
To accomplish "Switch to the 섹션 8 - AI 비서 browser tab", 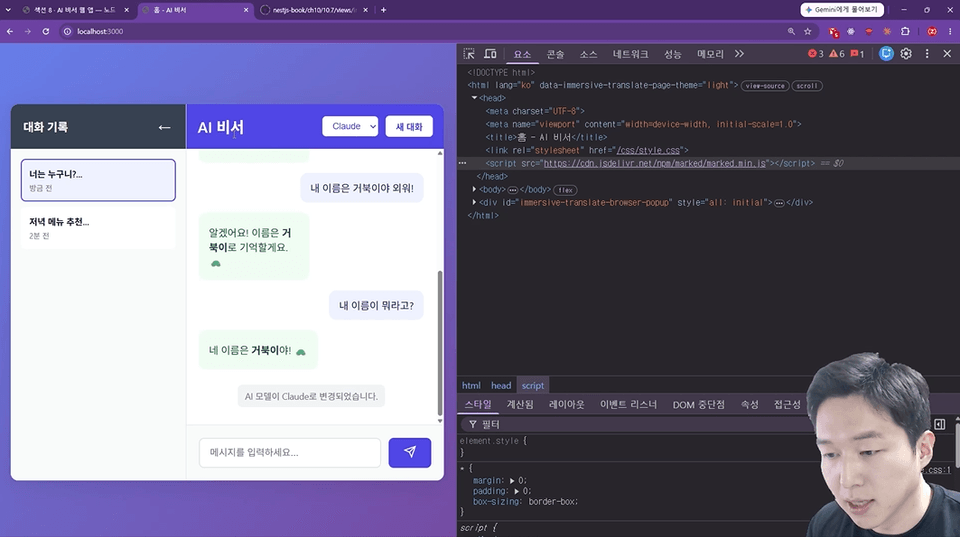I will (75, 10).
